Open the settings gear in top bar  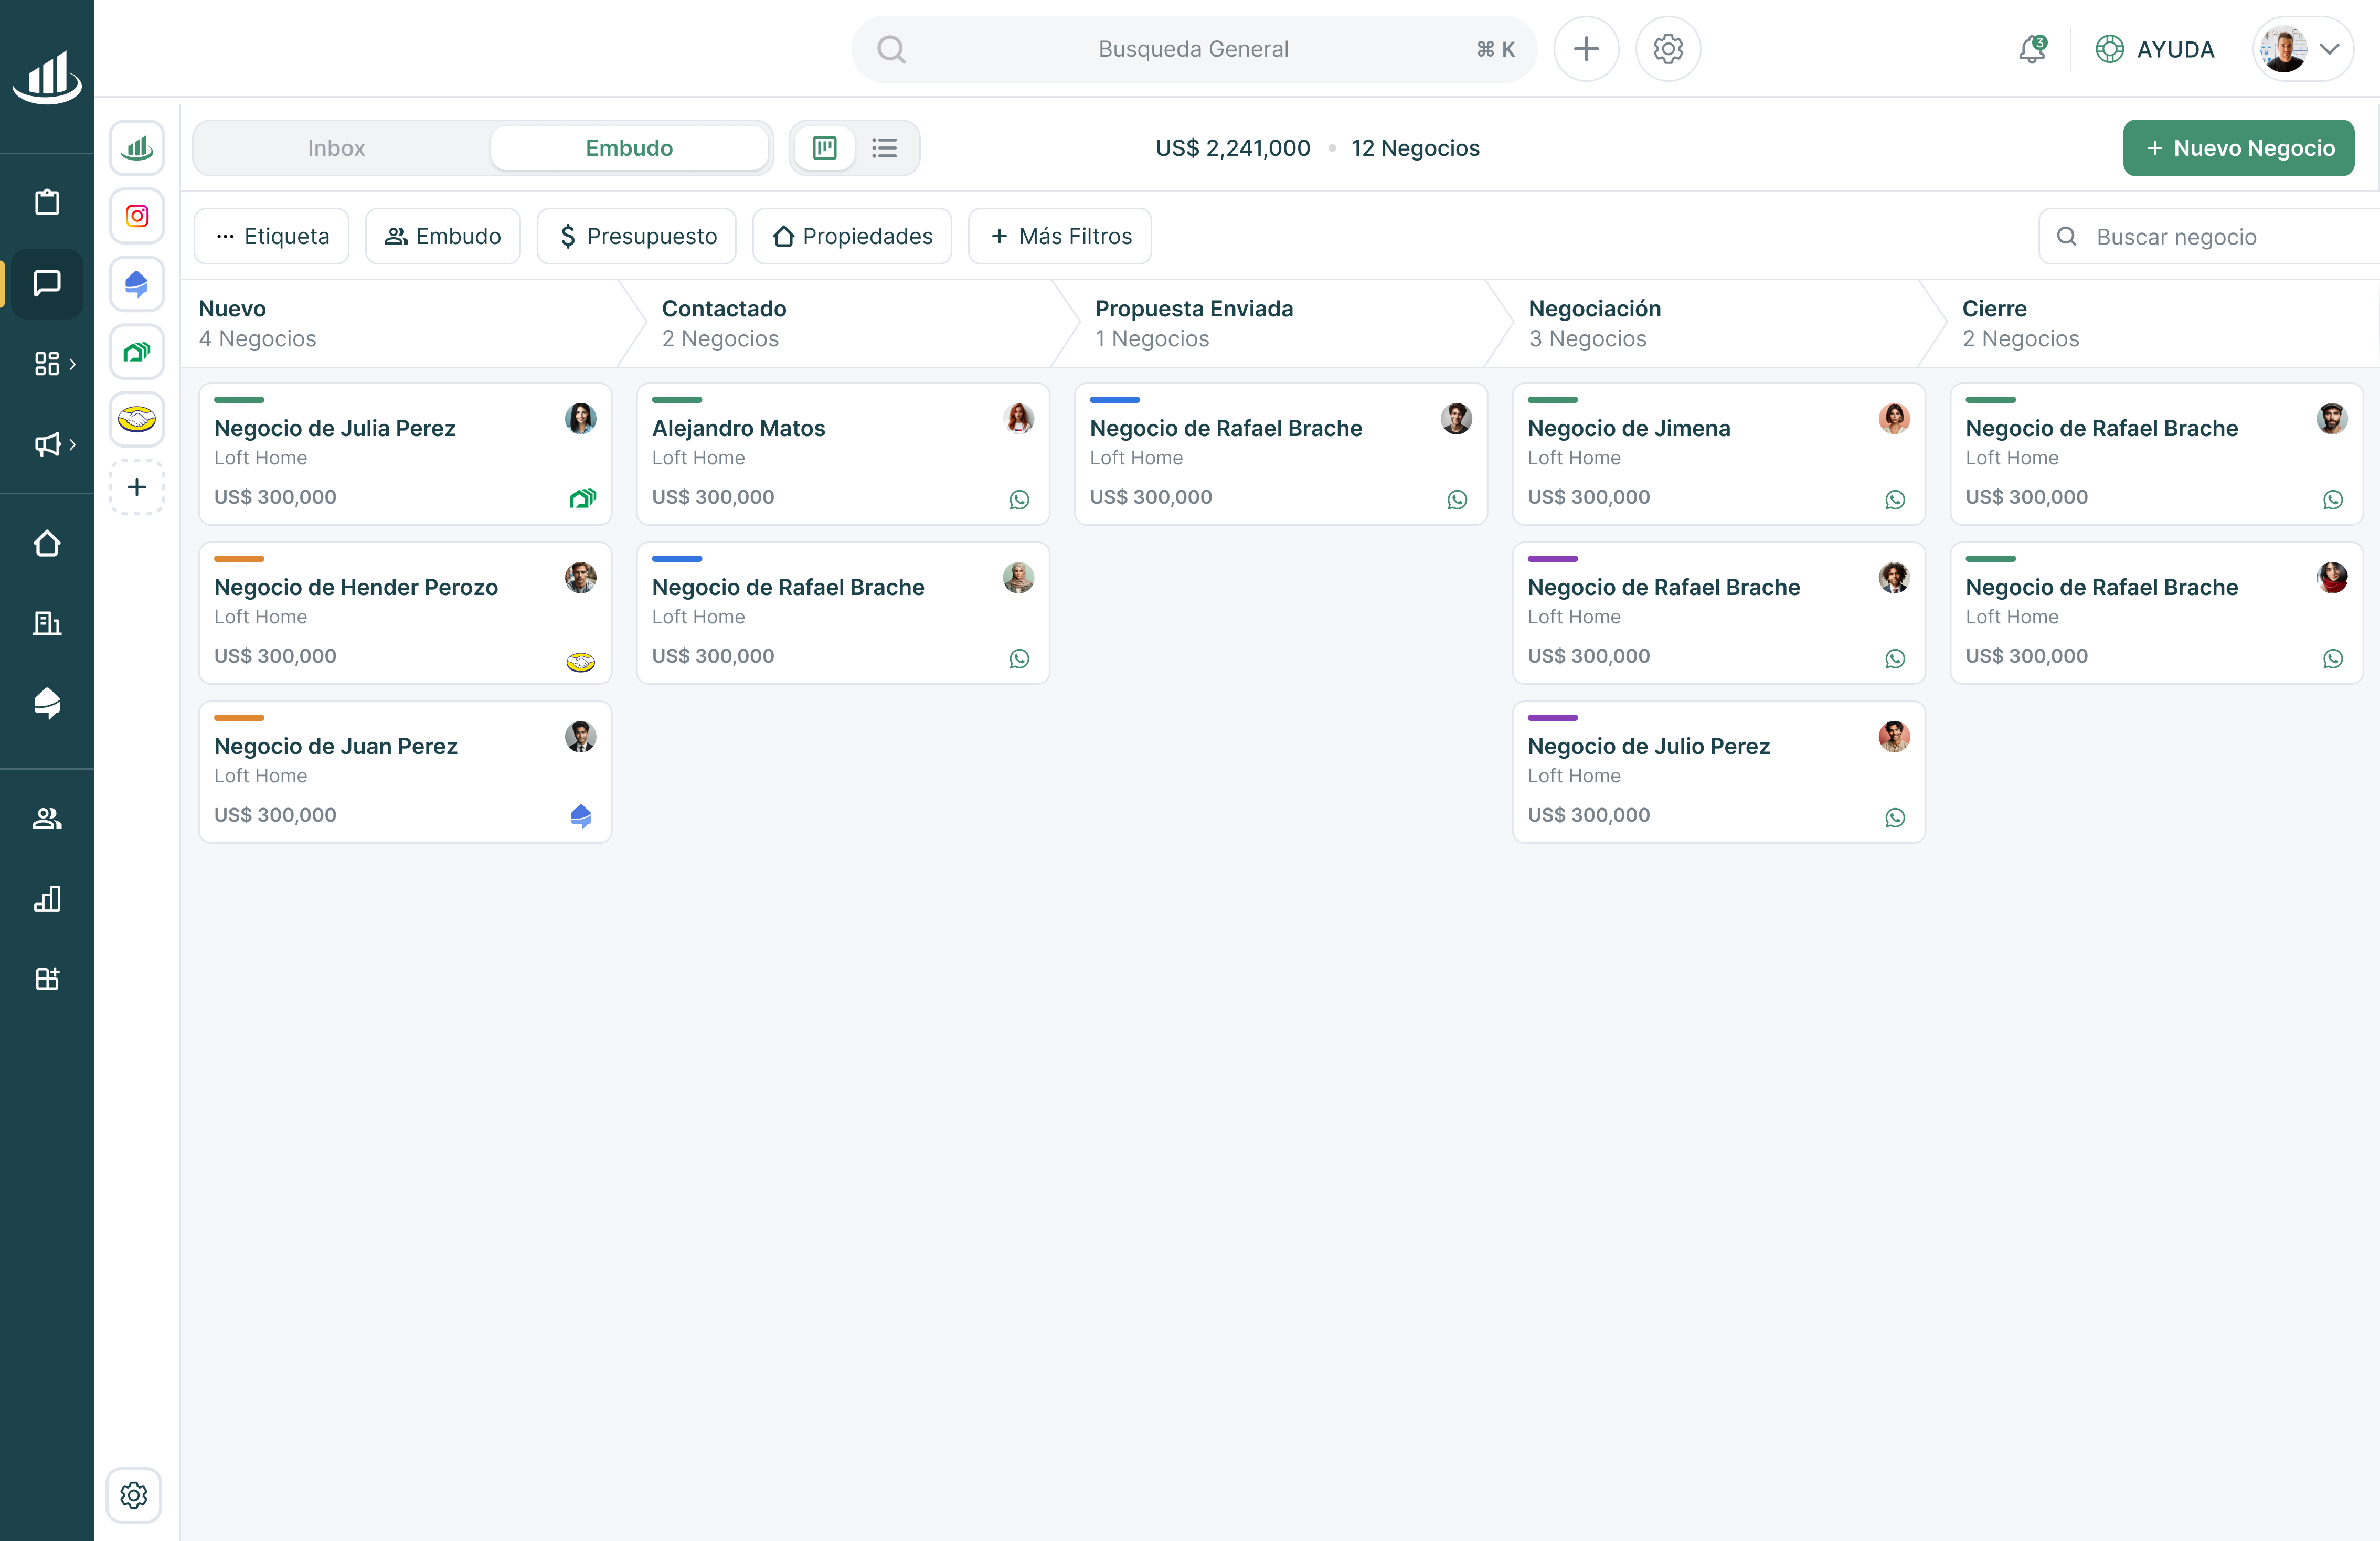1667,49
